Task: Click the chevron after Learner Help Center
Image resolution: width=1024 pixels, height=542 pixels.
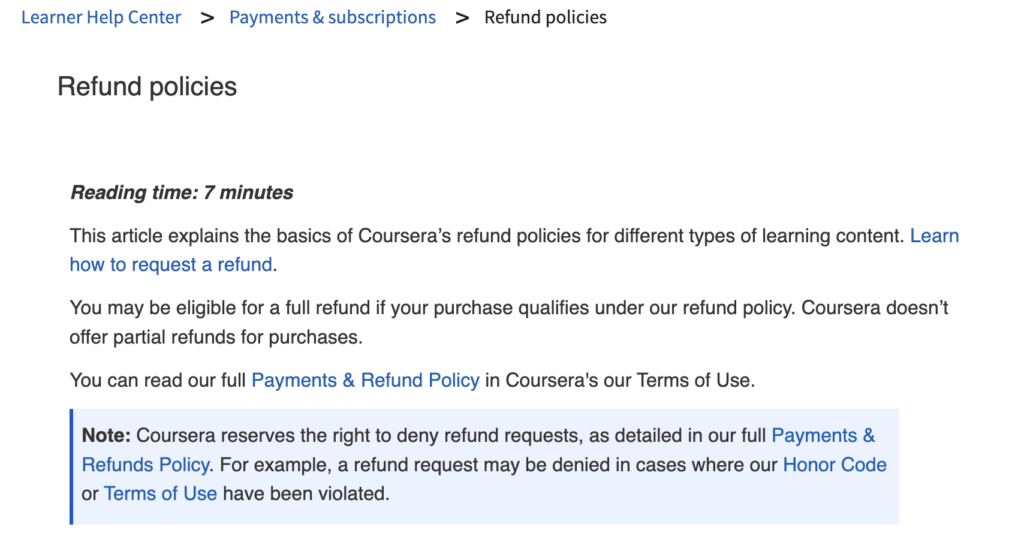Action: (207, 17)
